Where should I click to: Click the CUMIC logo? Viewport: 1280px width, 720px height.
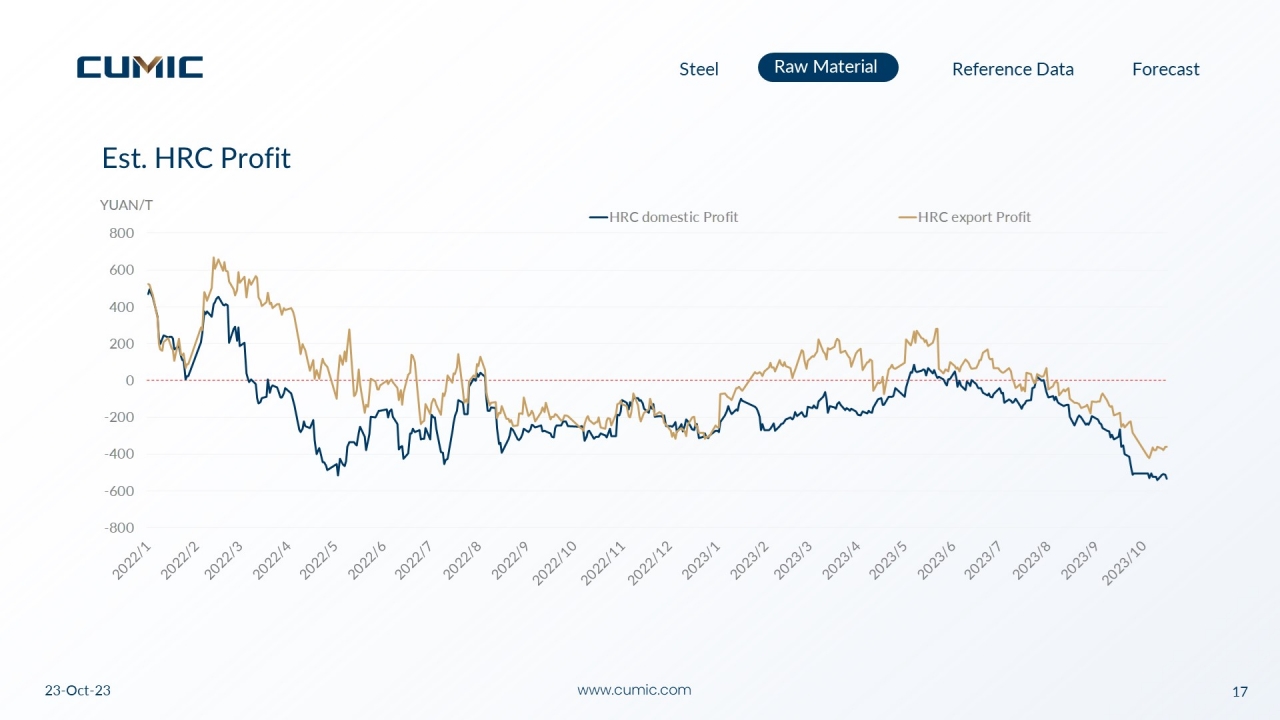click(140, 67)
